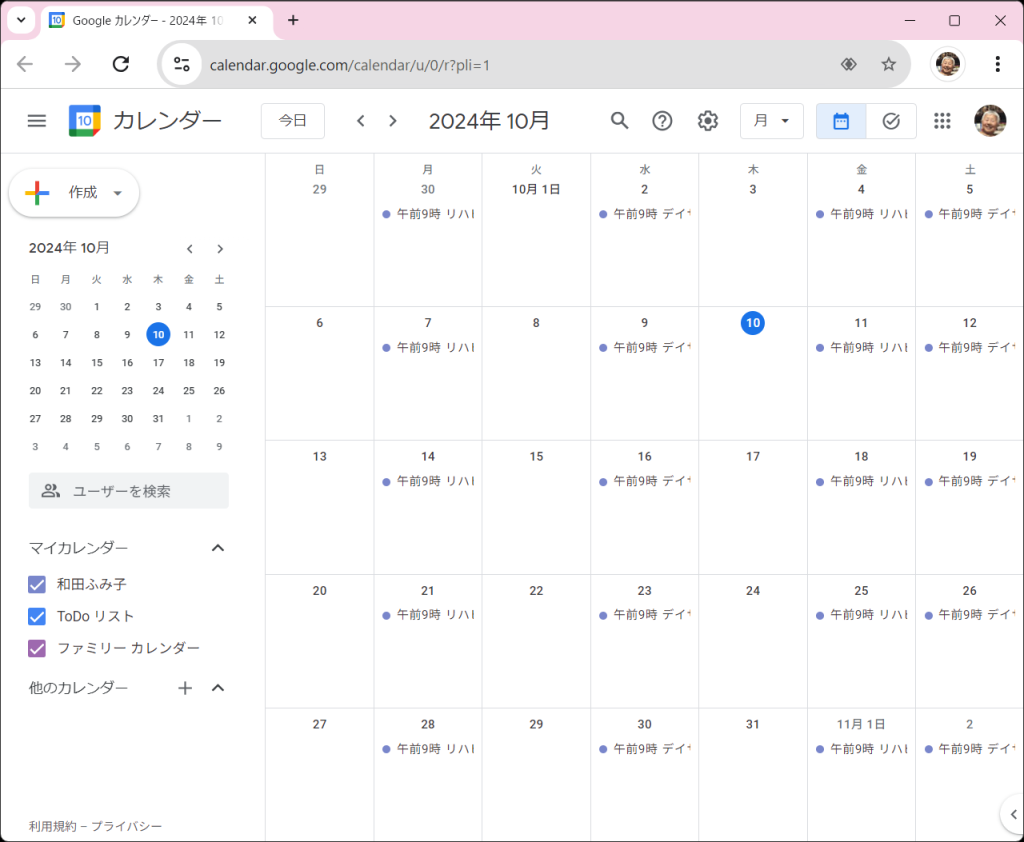Click the 今日 button

tap(292, 121)
